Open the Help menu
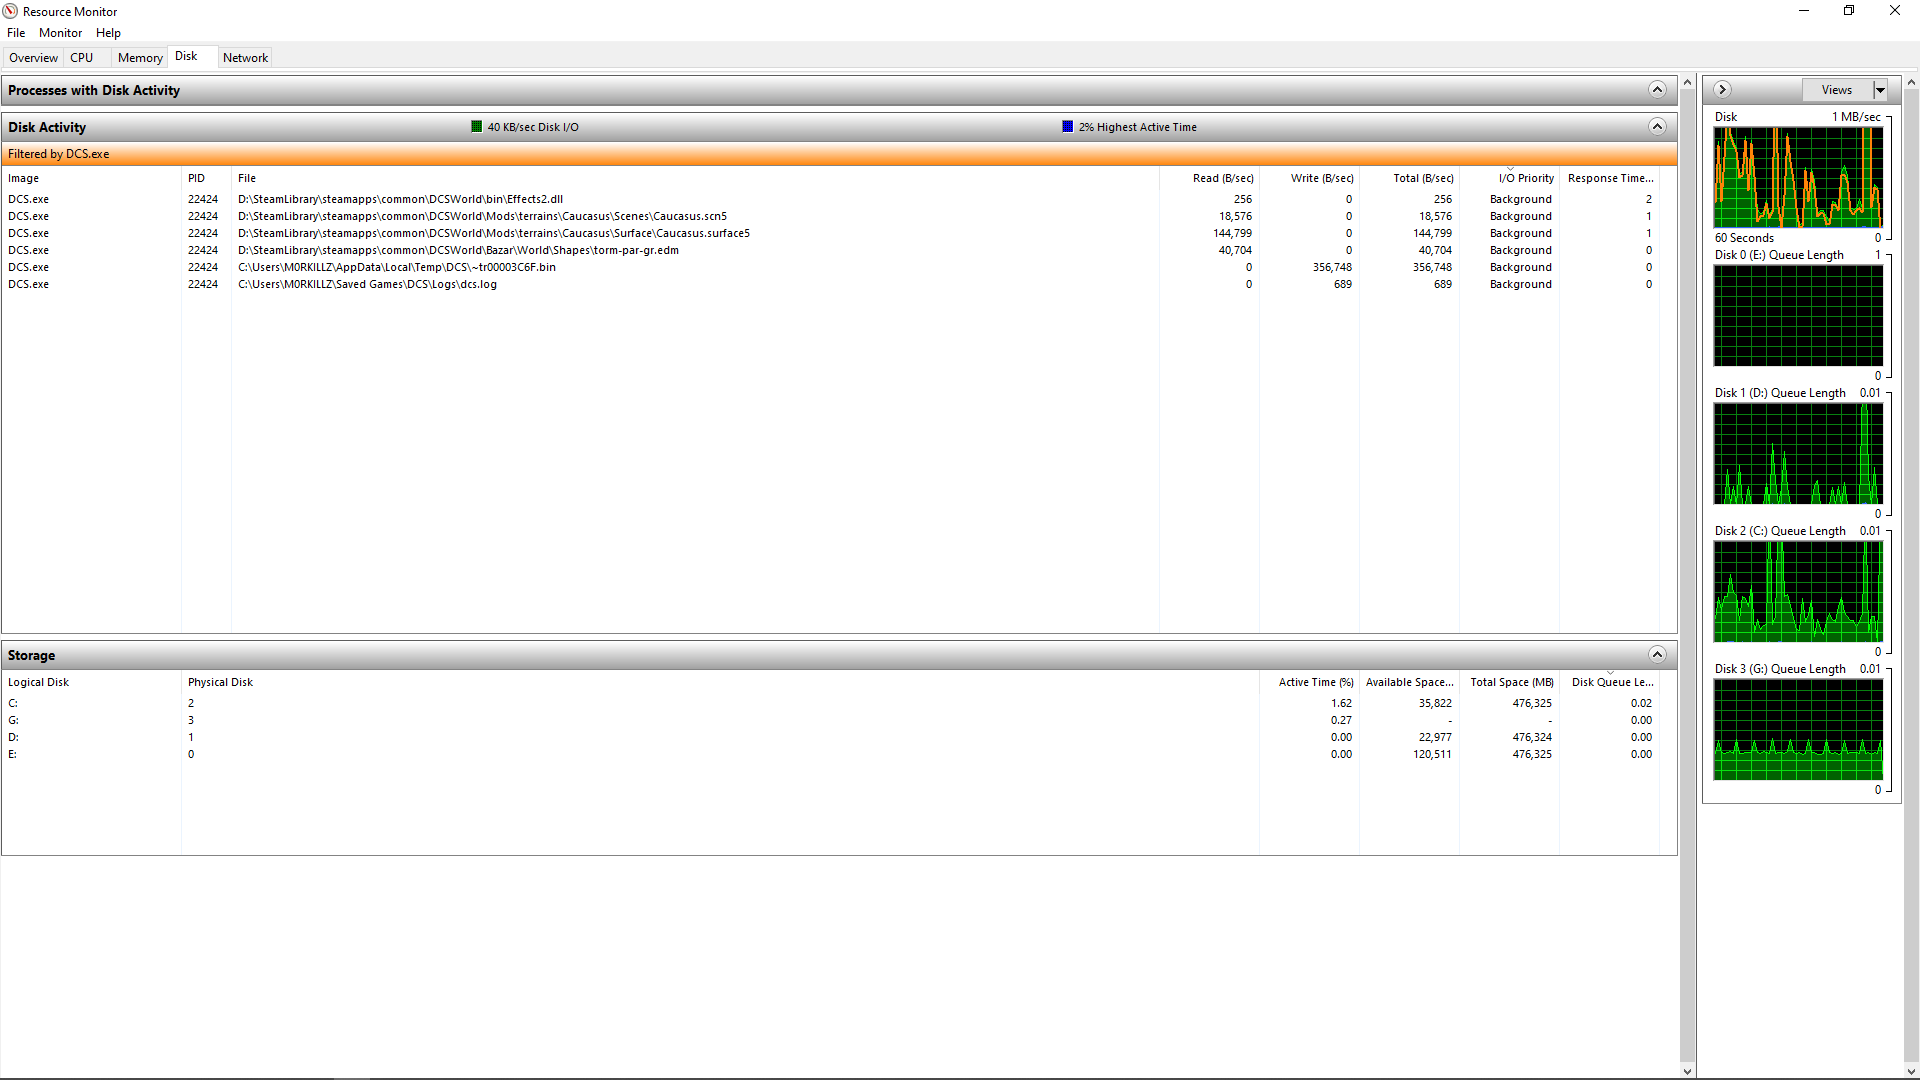Viewport: 1920px width, 1080px height. (108, 33)
